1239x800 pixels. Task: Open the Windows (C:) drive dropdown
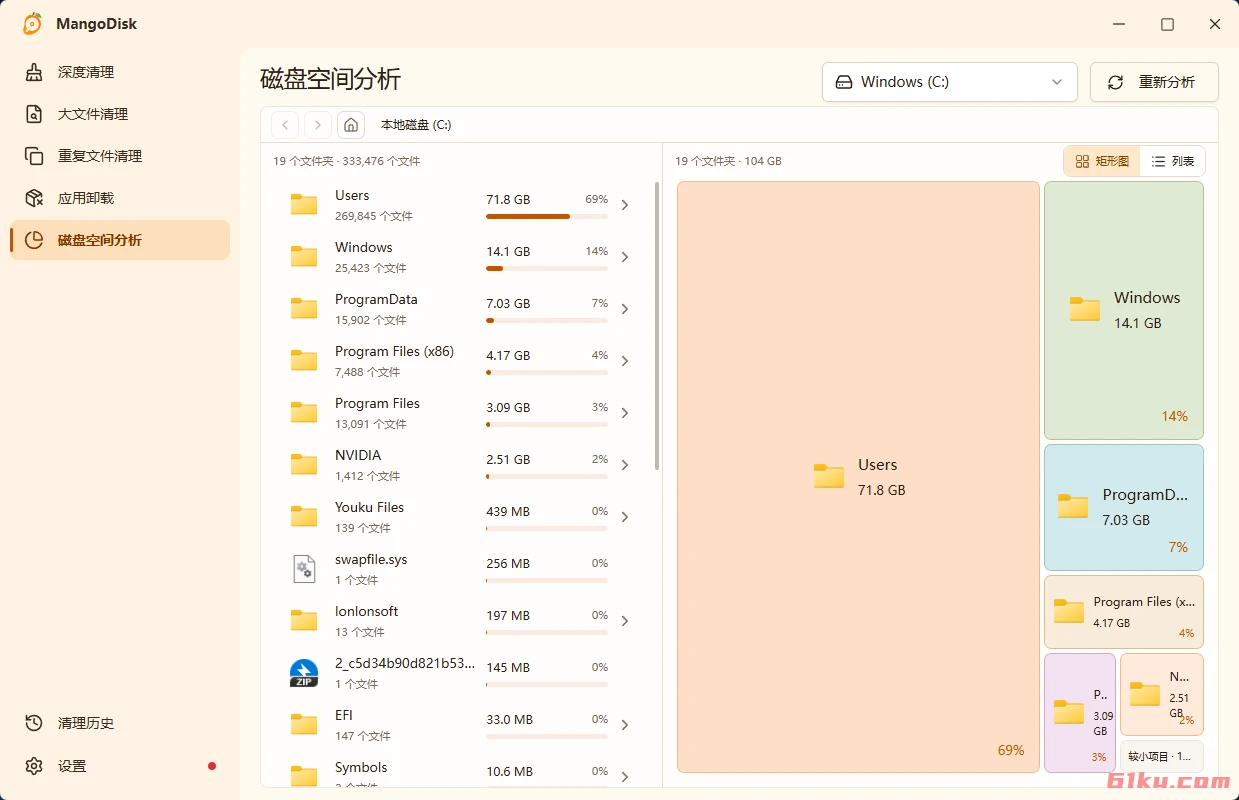[x=949, y=82]
